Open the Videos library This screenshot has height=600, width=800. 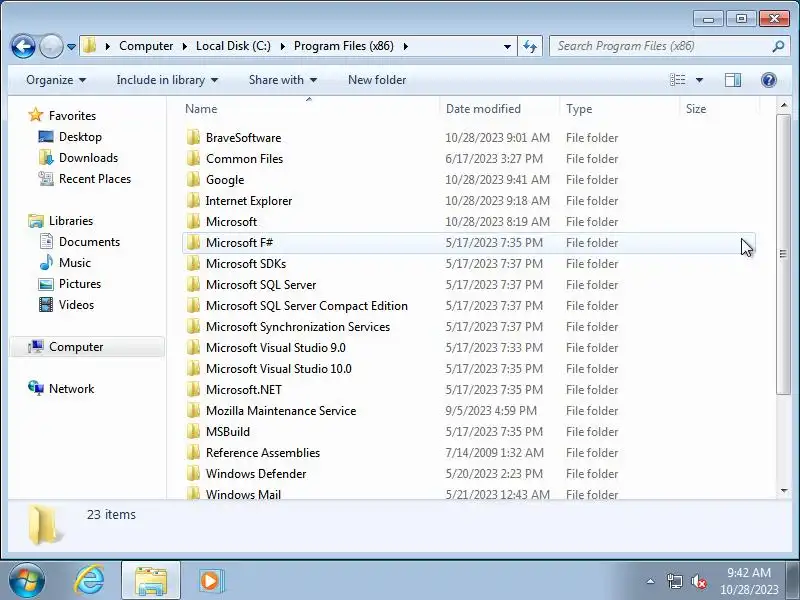tap(66, 305)
